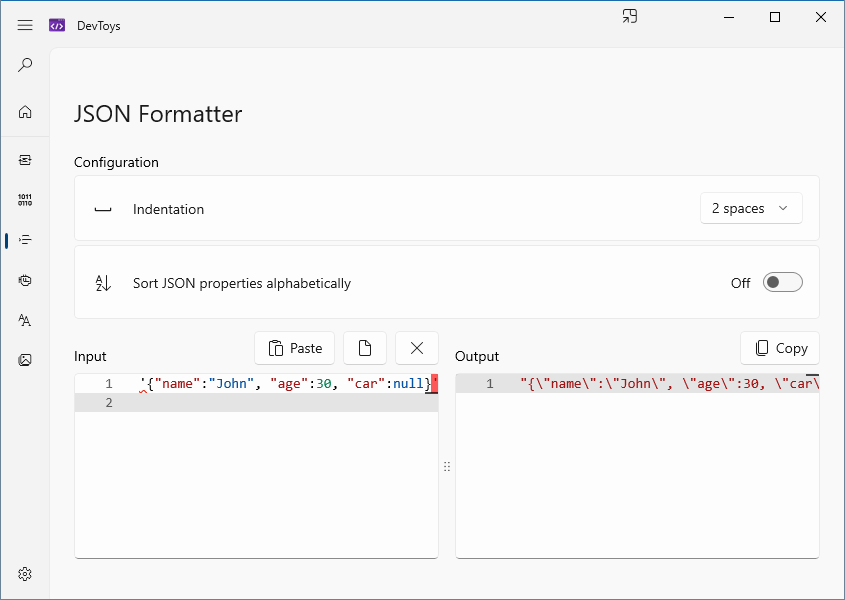Click inside the Input JSON editor
845x600 pixels.
point(257,466)
